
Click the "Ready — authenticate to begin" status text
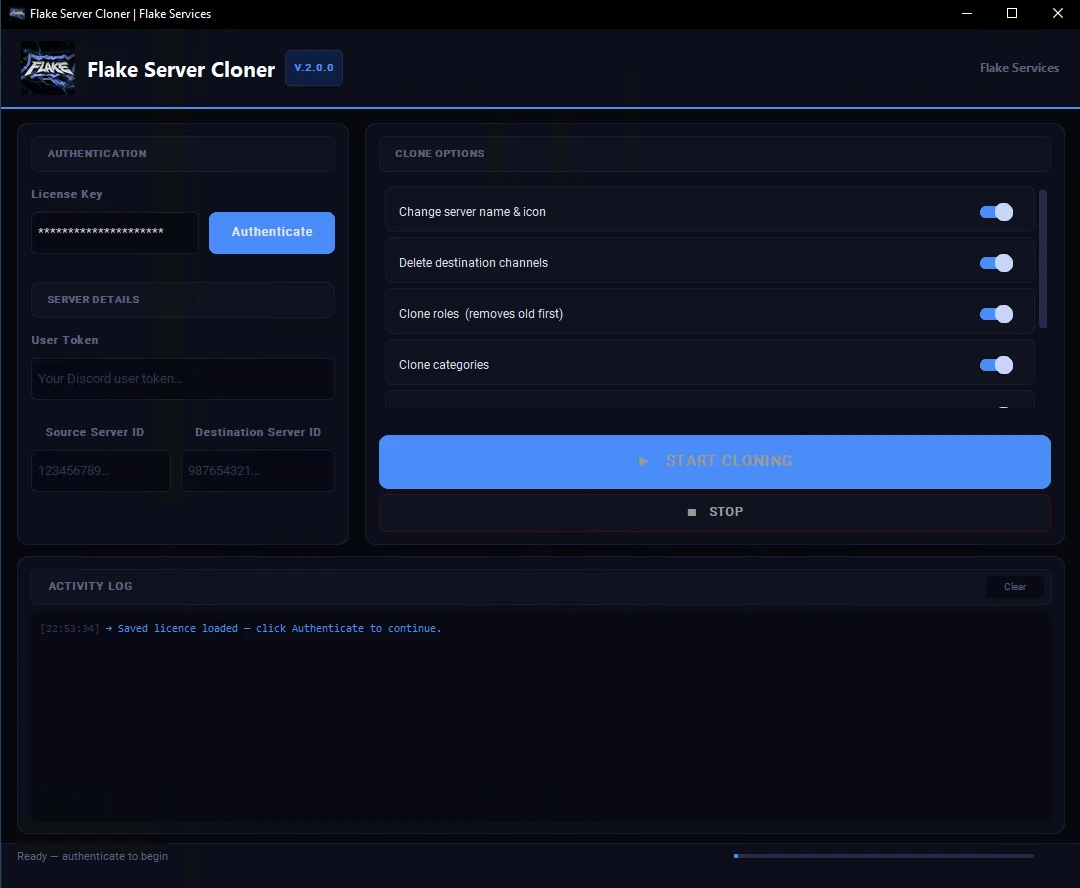tap(92, 856)
